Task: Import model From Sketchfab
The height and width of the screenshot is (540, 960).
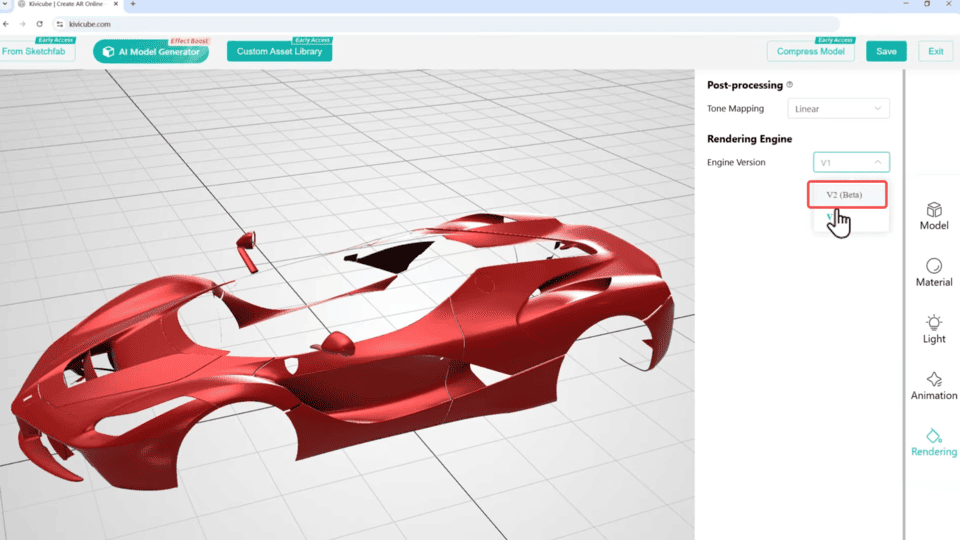Action: point(36,51)
